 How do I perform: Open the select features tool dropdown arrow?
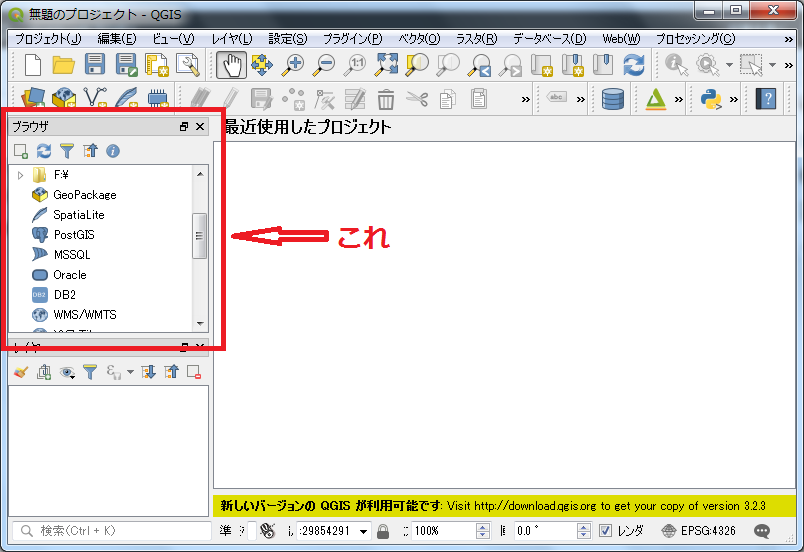(x=772, y=65)
